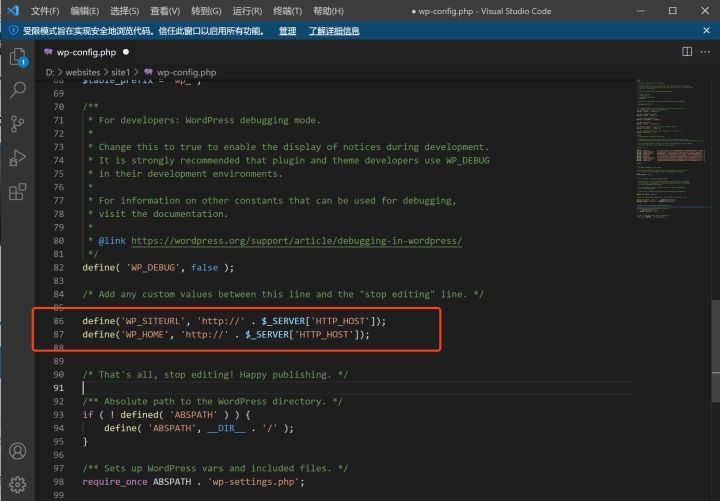Open the 文件(F) menu

coord(45,11)
